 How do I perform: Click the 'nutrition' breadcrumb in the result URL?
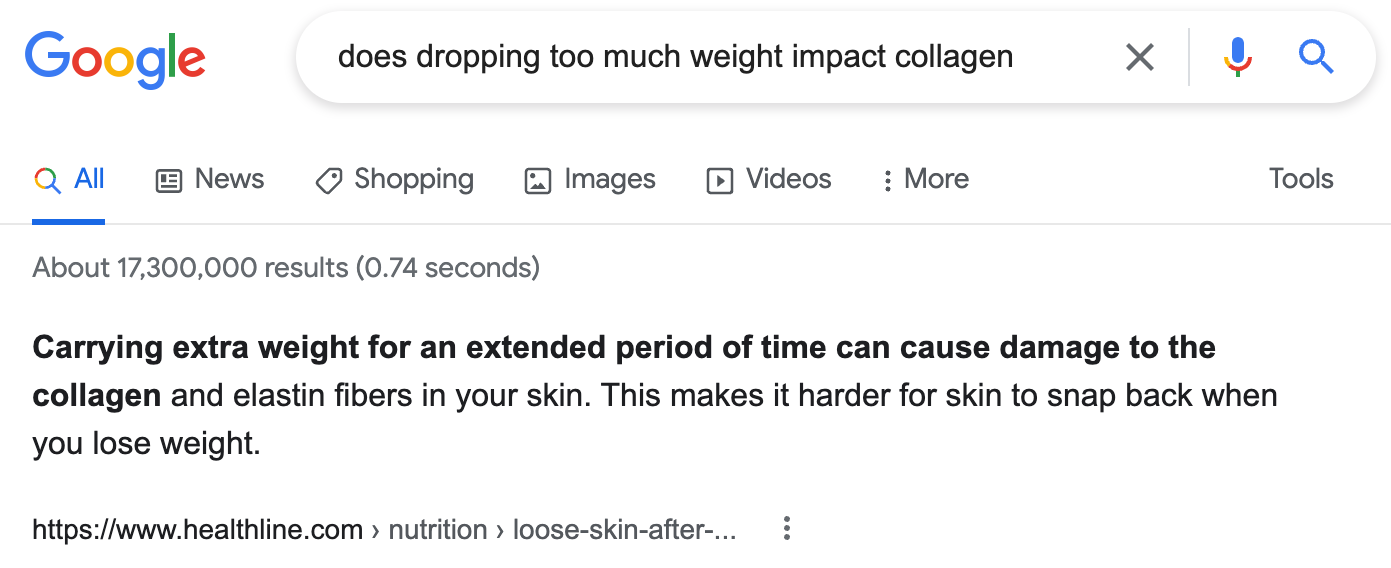tap(438, 529)
